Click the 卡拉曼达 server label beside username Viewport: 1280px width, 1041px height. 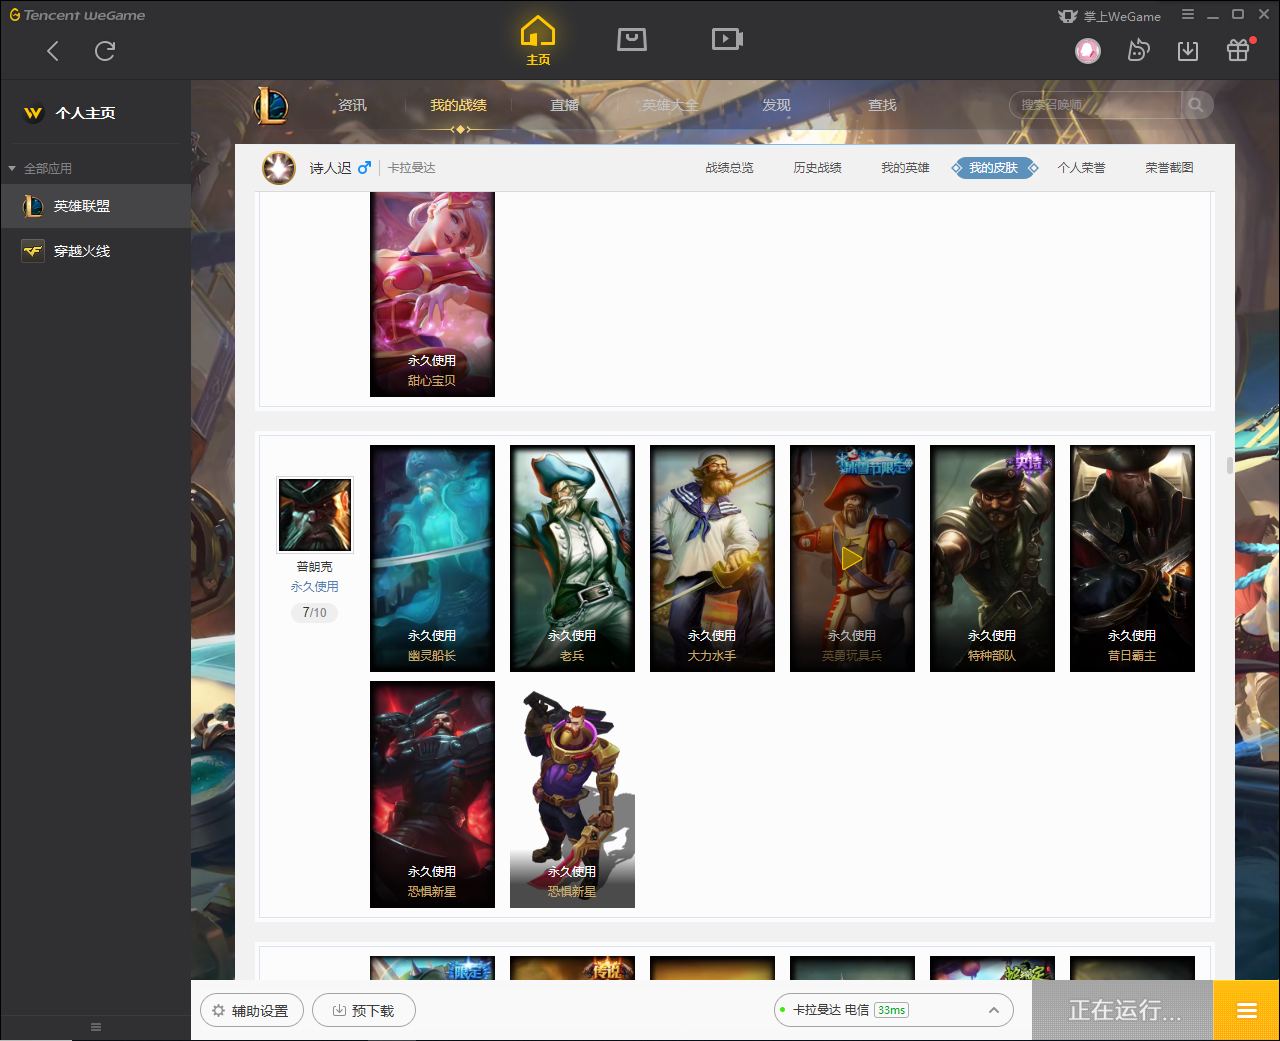[412, 168]
